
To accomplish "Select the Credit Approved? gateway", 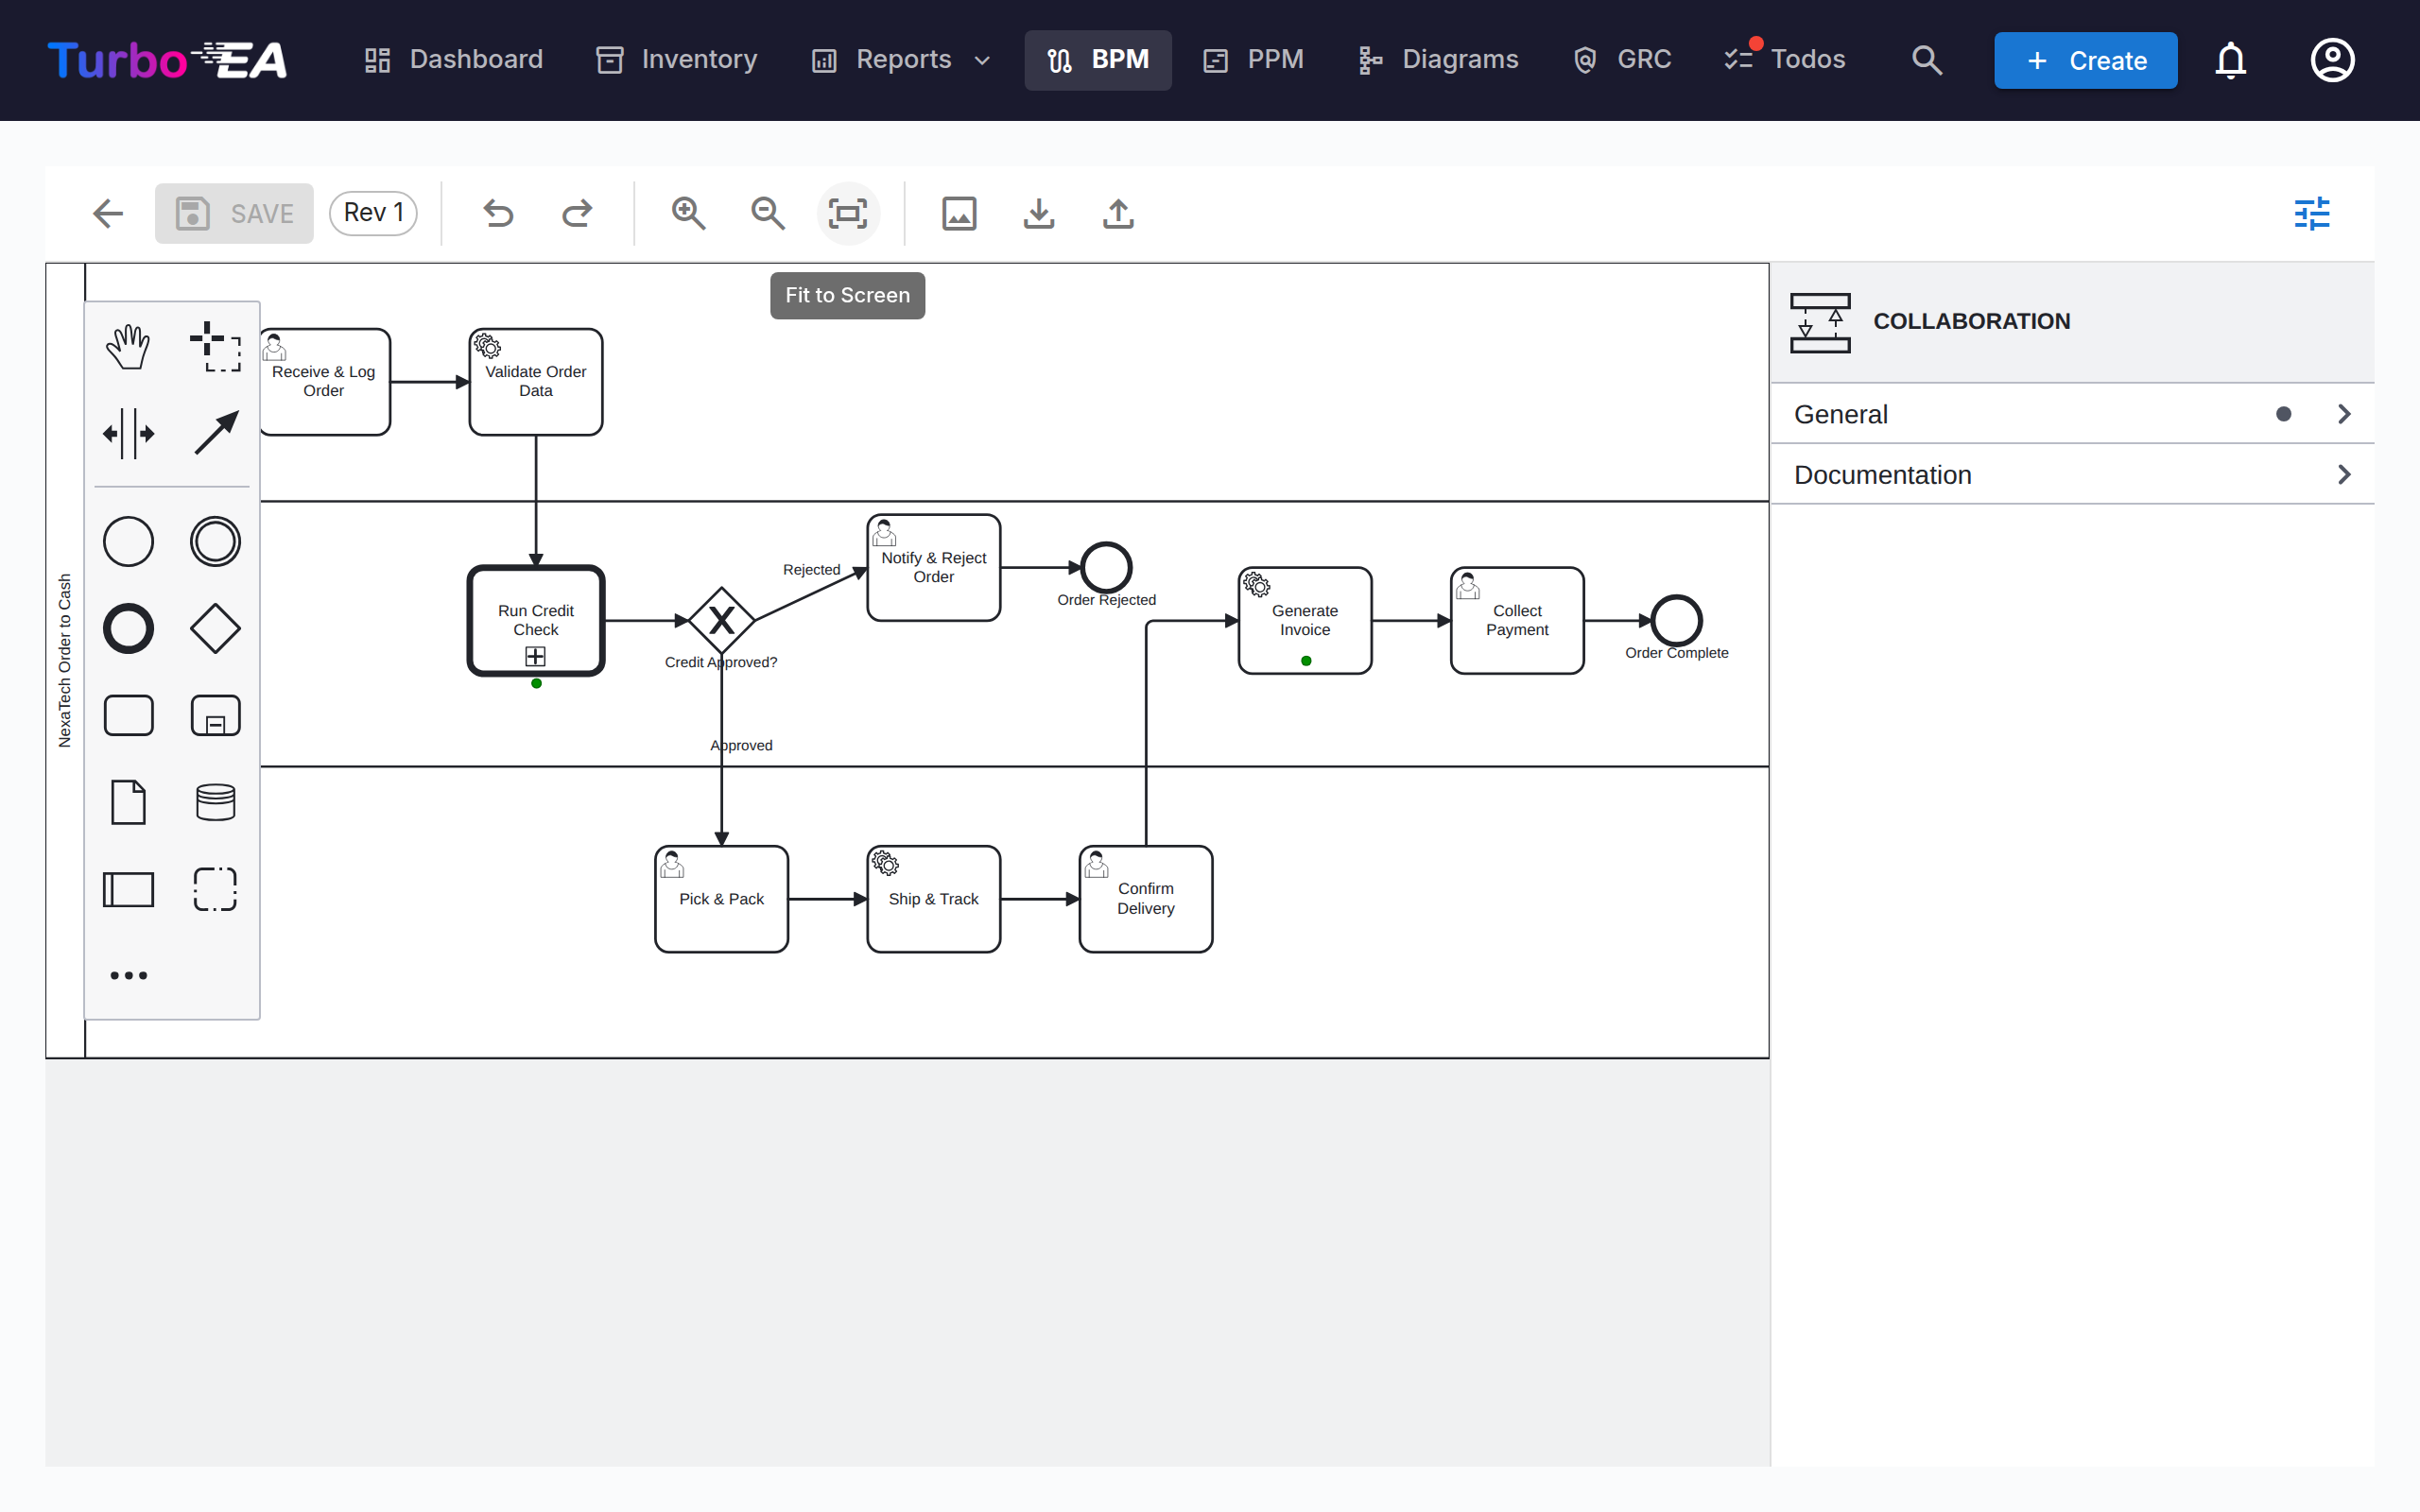I will (x=721, y=621).
